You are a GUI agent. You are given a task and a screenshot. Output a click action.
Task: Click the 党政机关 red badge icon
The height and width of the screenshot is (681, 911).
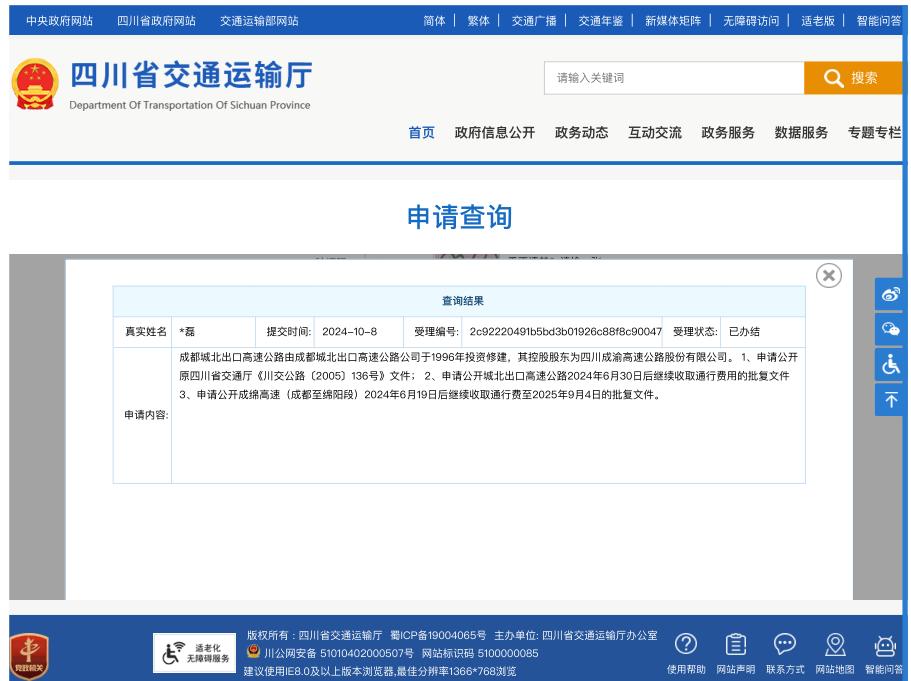coord(29,653)
